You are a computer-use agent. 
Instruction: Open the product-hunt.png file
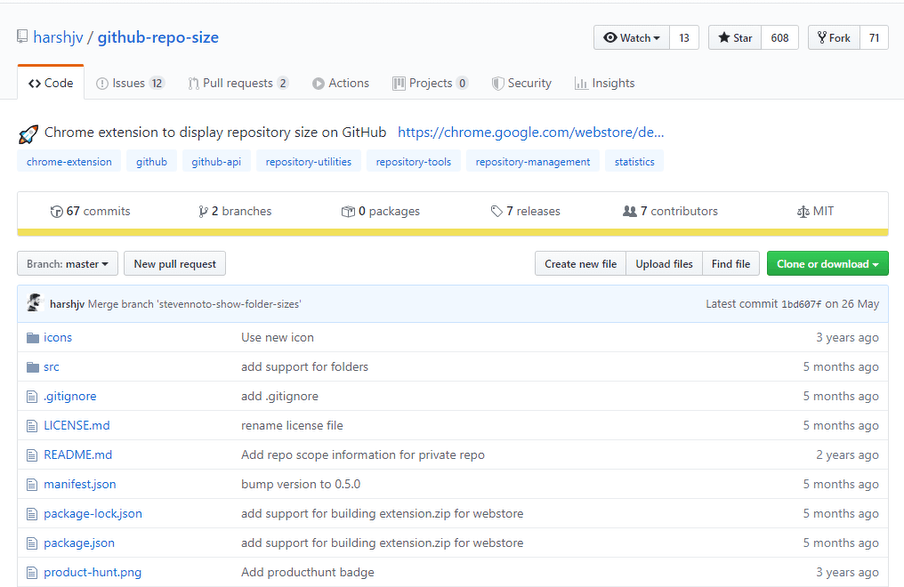(x=92, y=573)
